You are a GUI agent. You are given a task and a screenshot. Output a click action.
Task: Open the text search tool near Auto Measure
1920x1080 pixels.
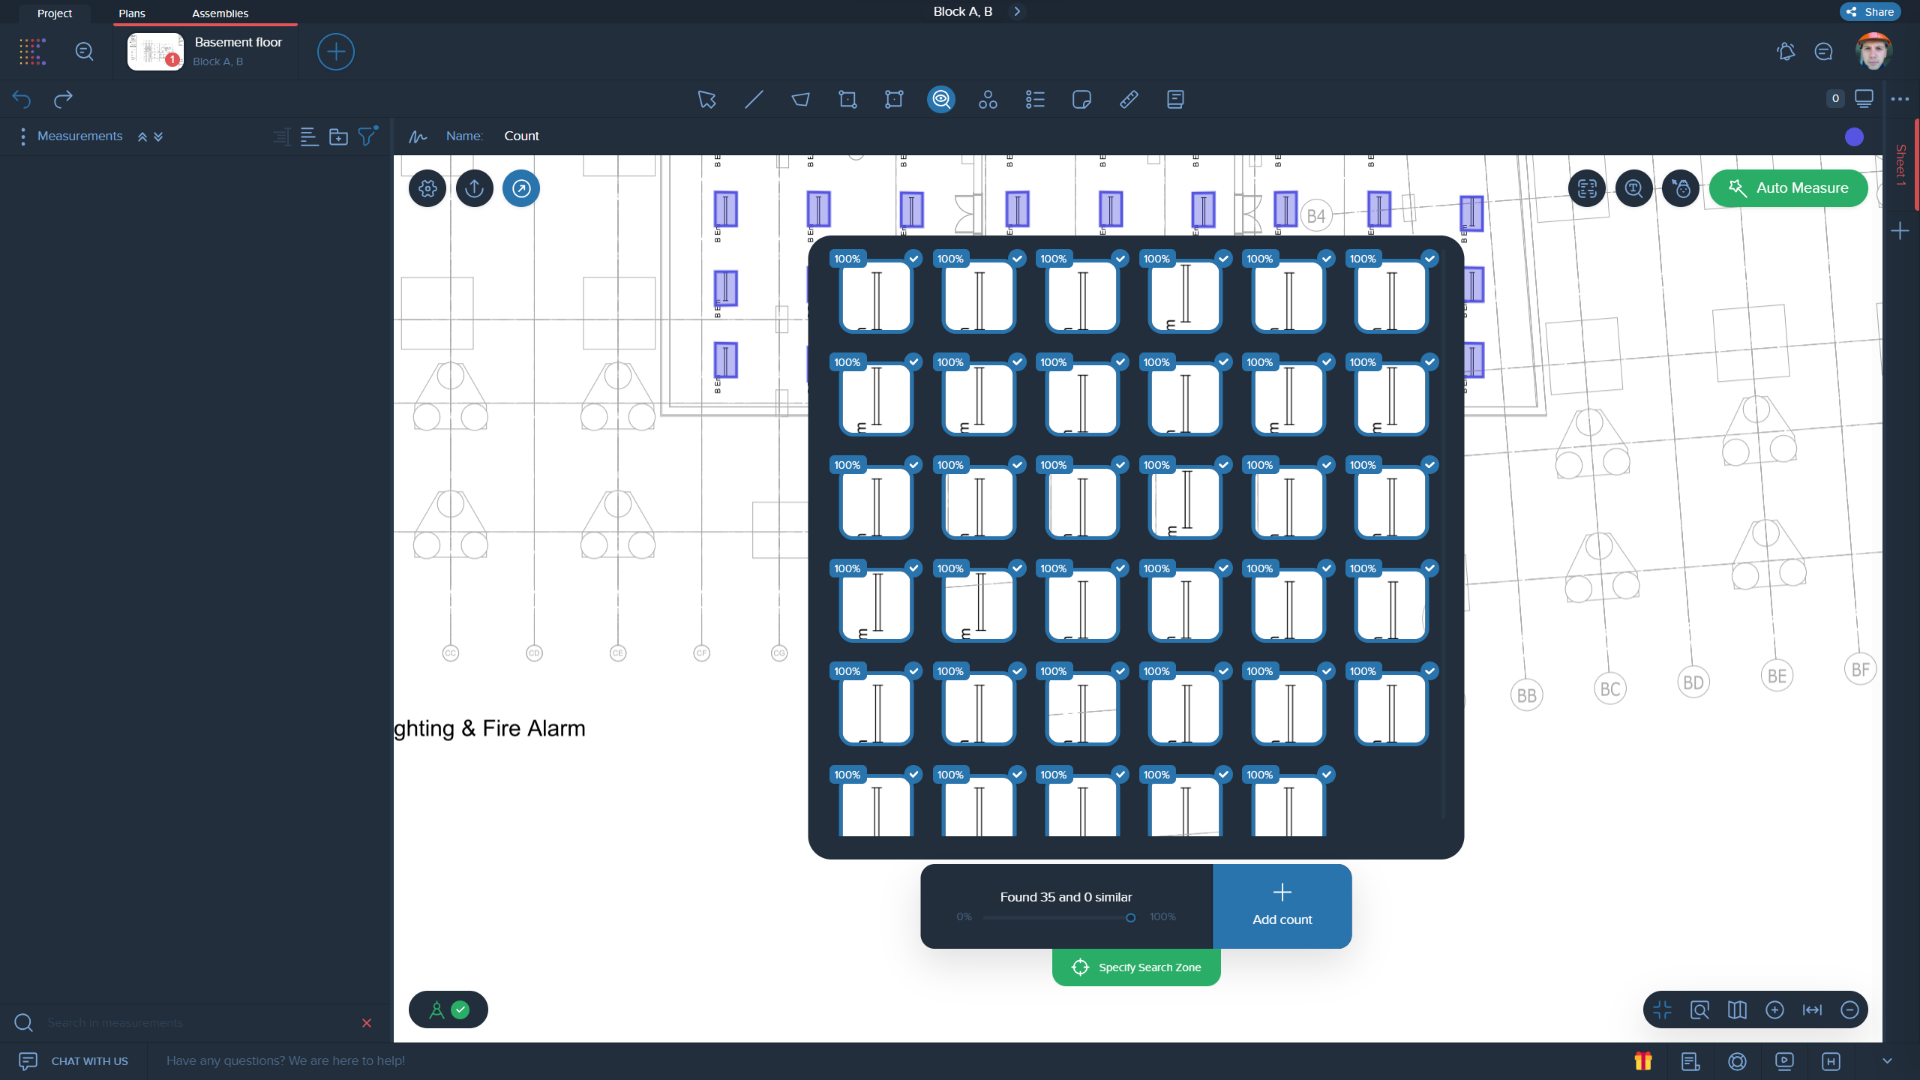point(1633,188)
